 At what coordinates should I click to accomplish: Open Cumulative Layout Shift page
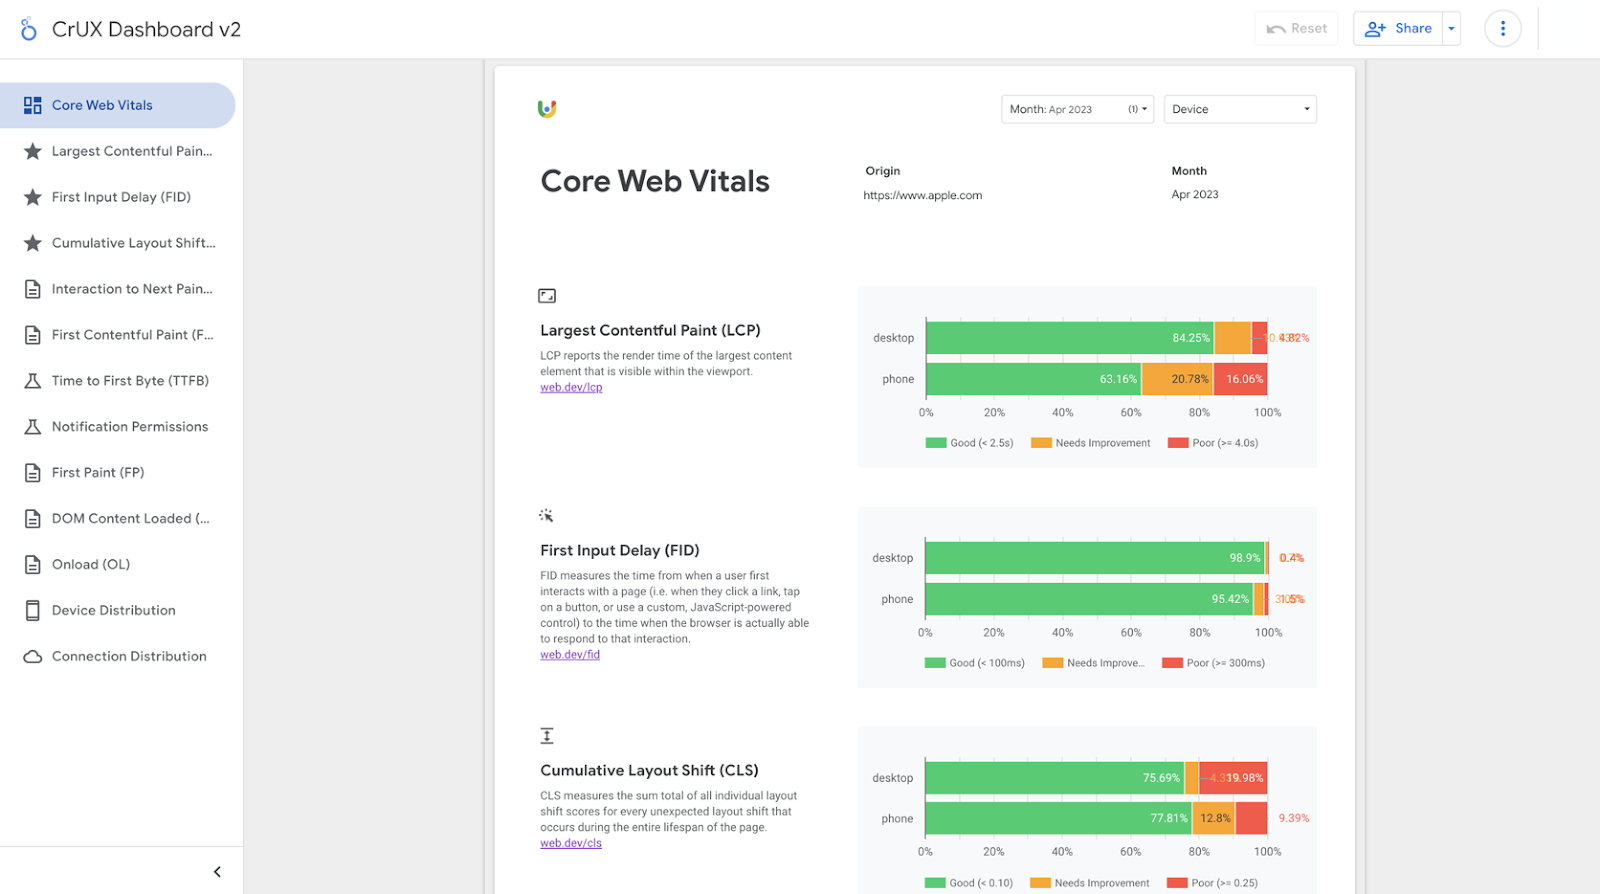[117, 243]
